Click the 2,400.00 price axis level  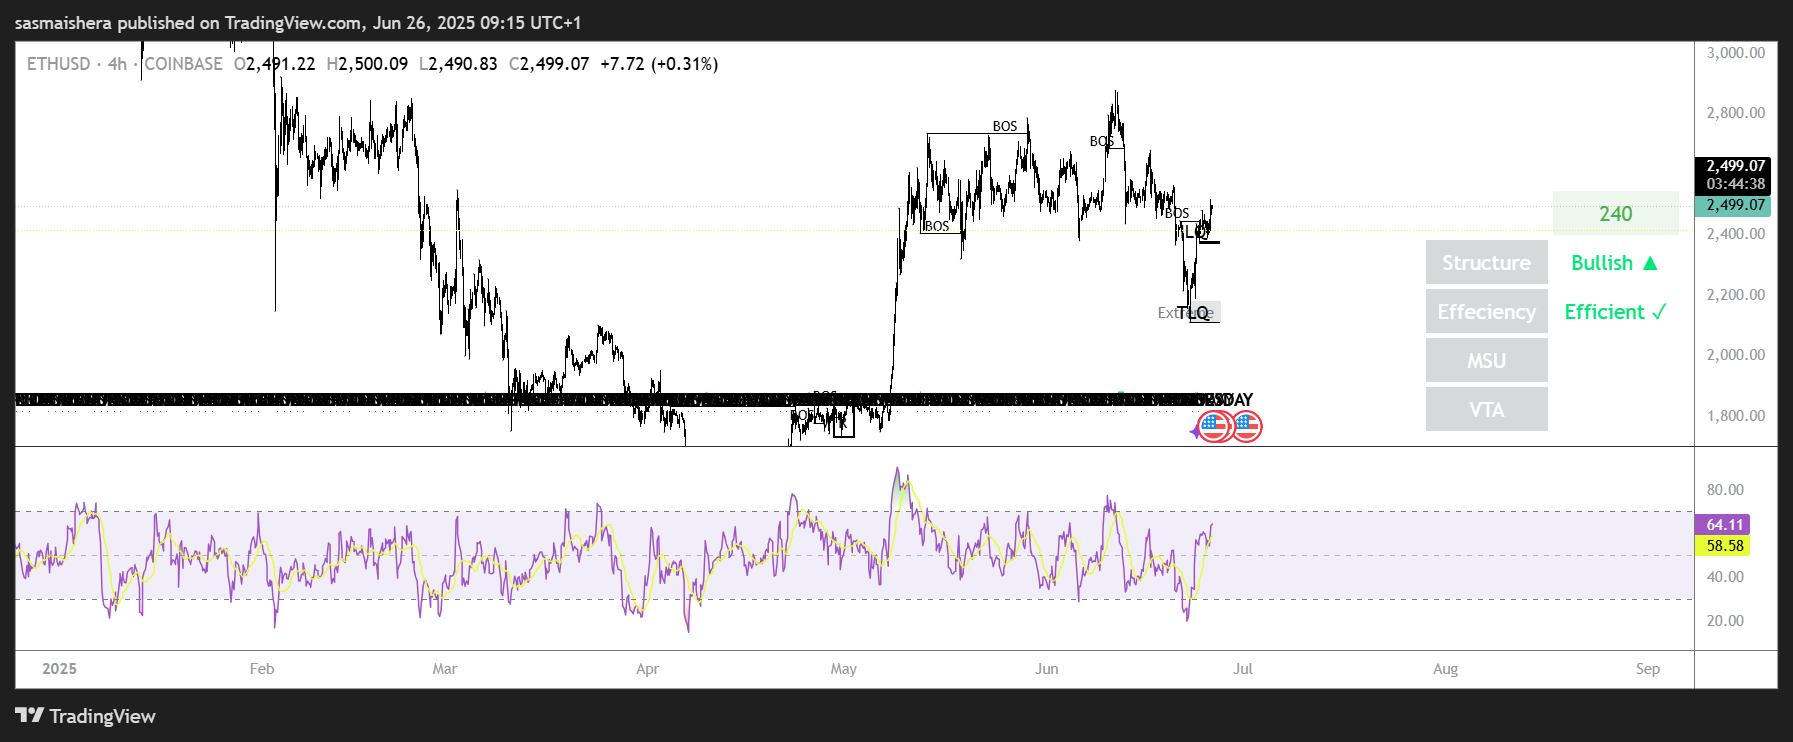1735,234
